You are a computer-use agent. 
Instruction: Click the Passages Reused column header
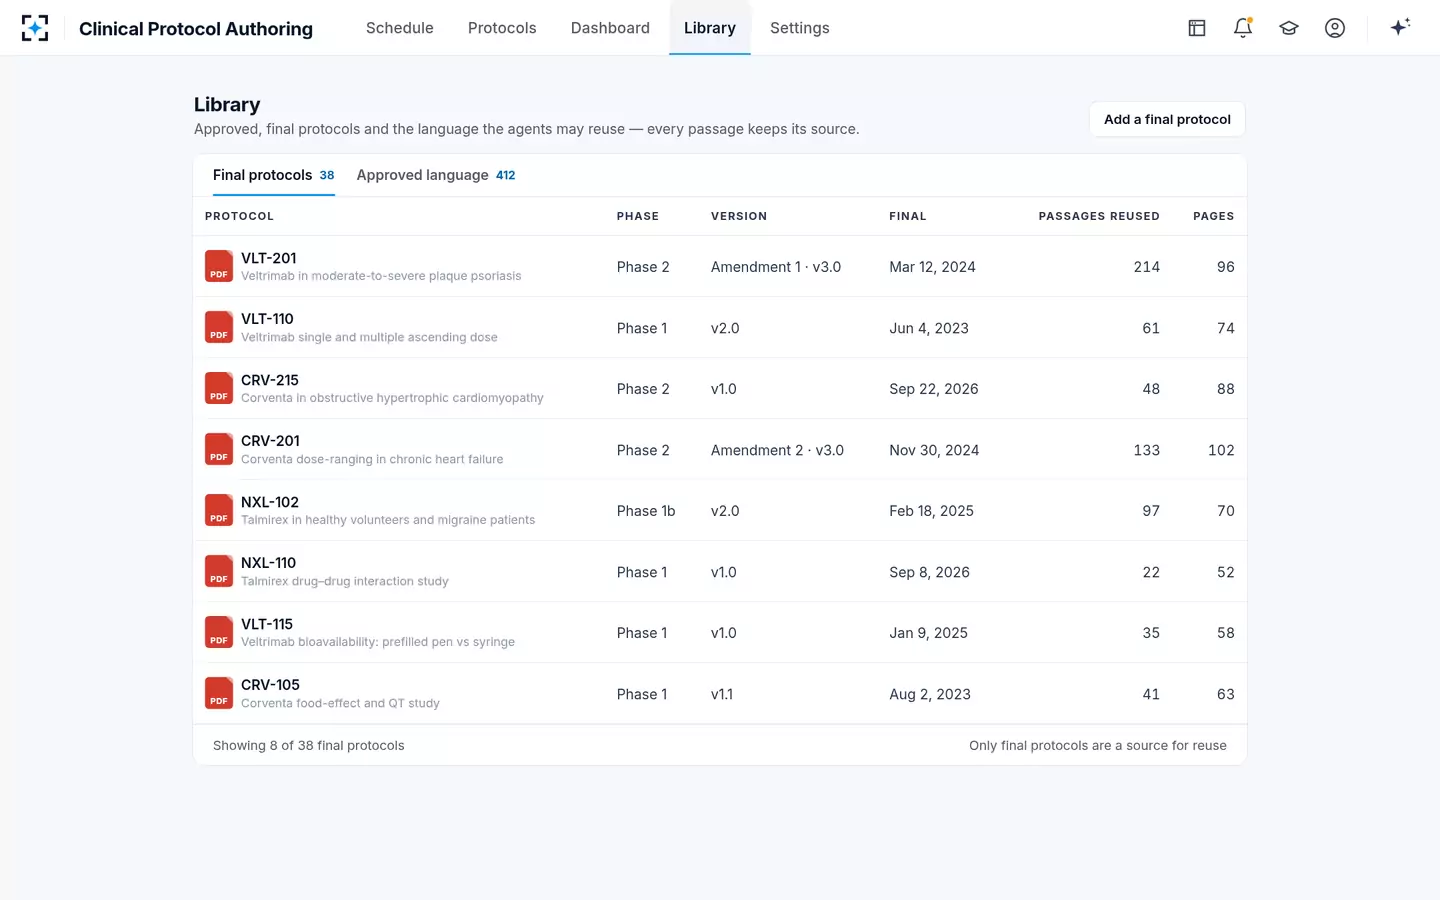(1099, 216)
